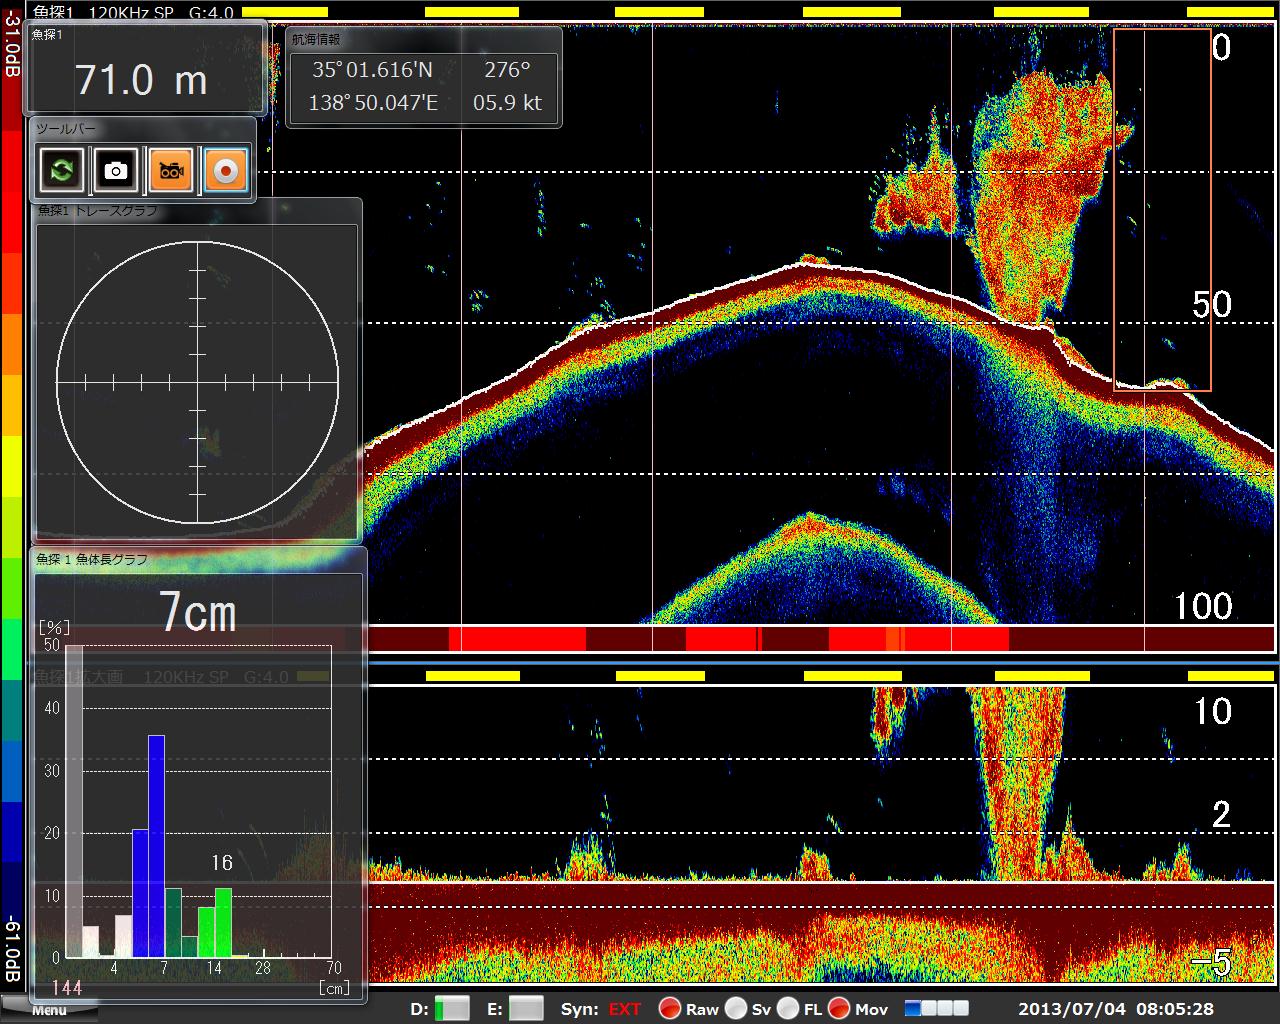Screen dimensions: 1280x1024
Task: Click the latitude 35°01.616'N value
Action: point(372,69)
